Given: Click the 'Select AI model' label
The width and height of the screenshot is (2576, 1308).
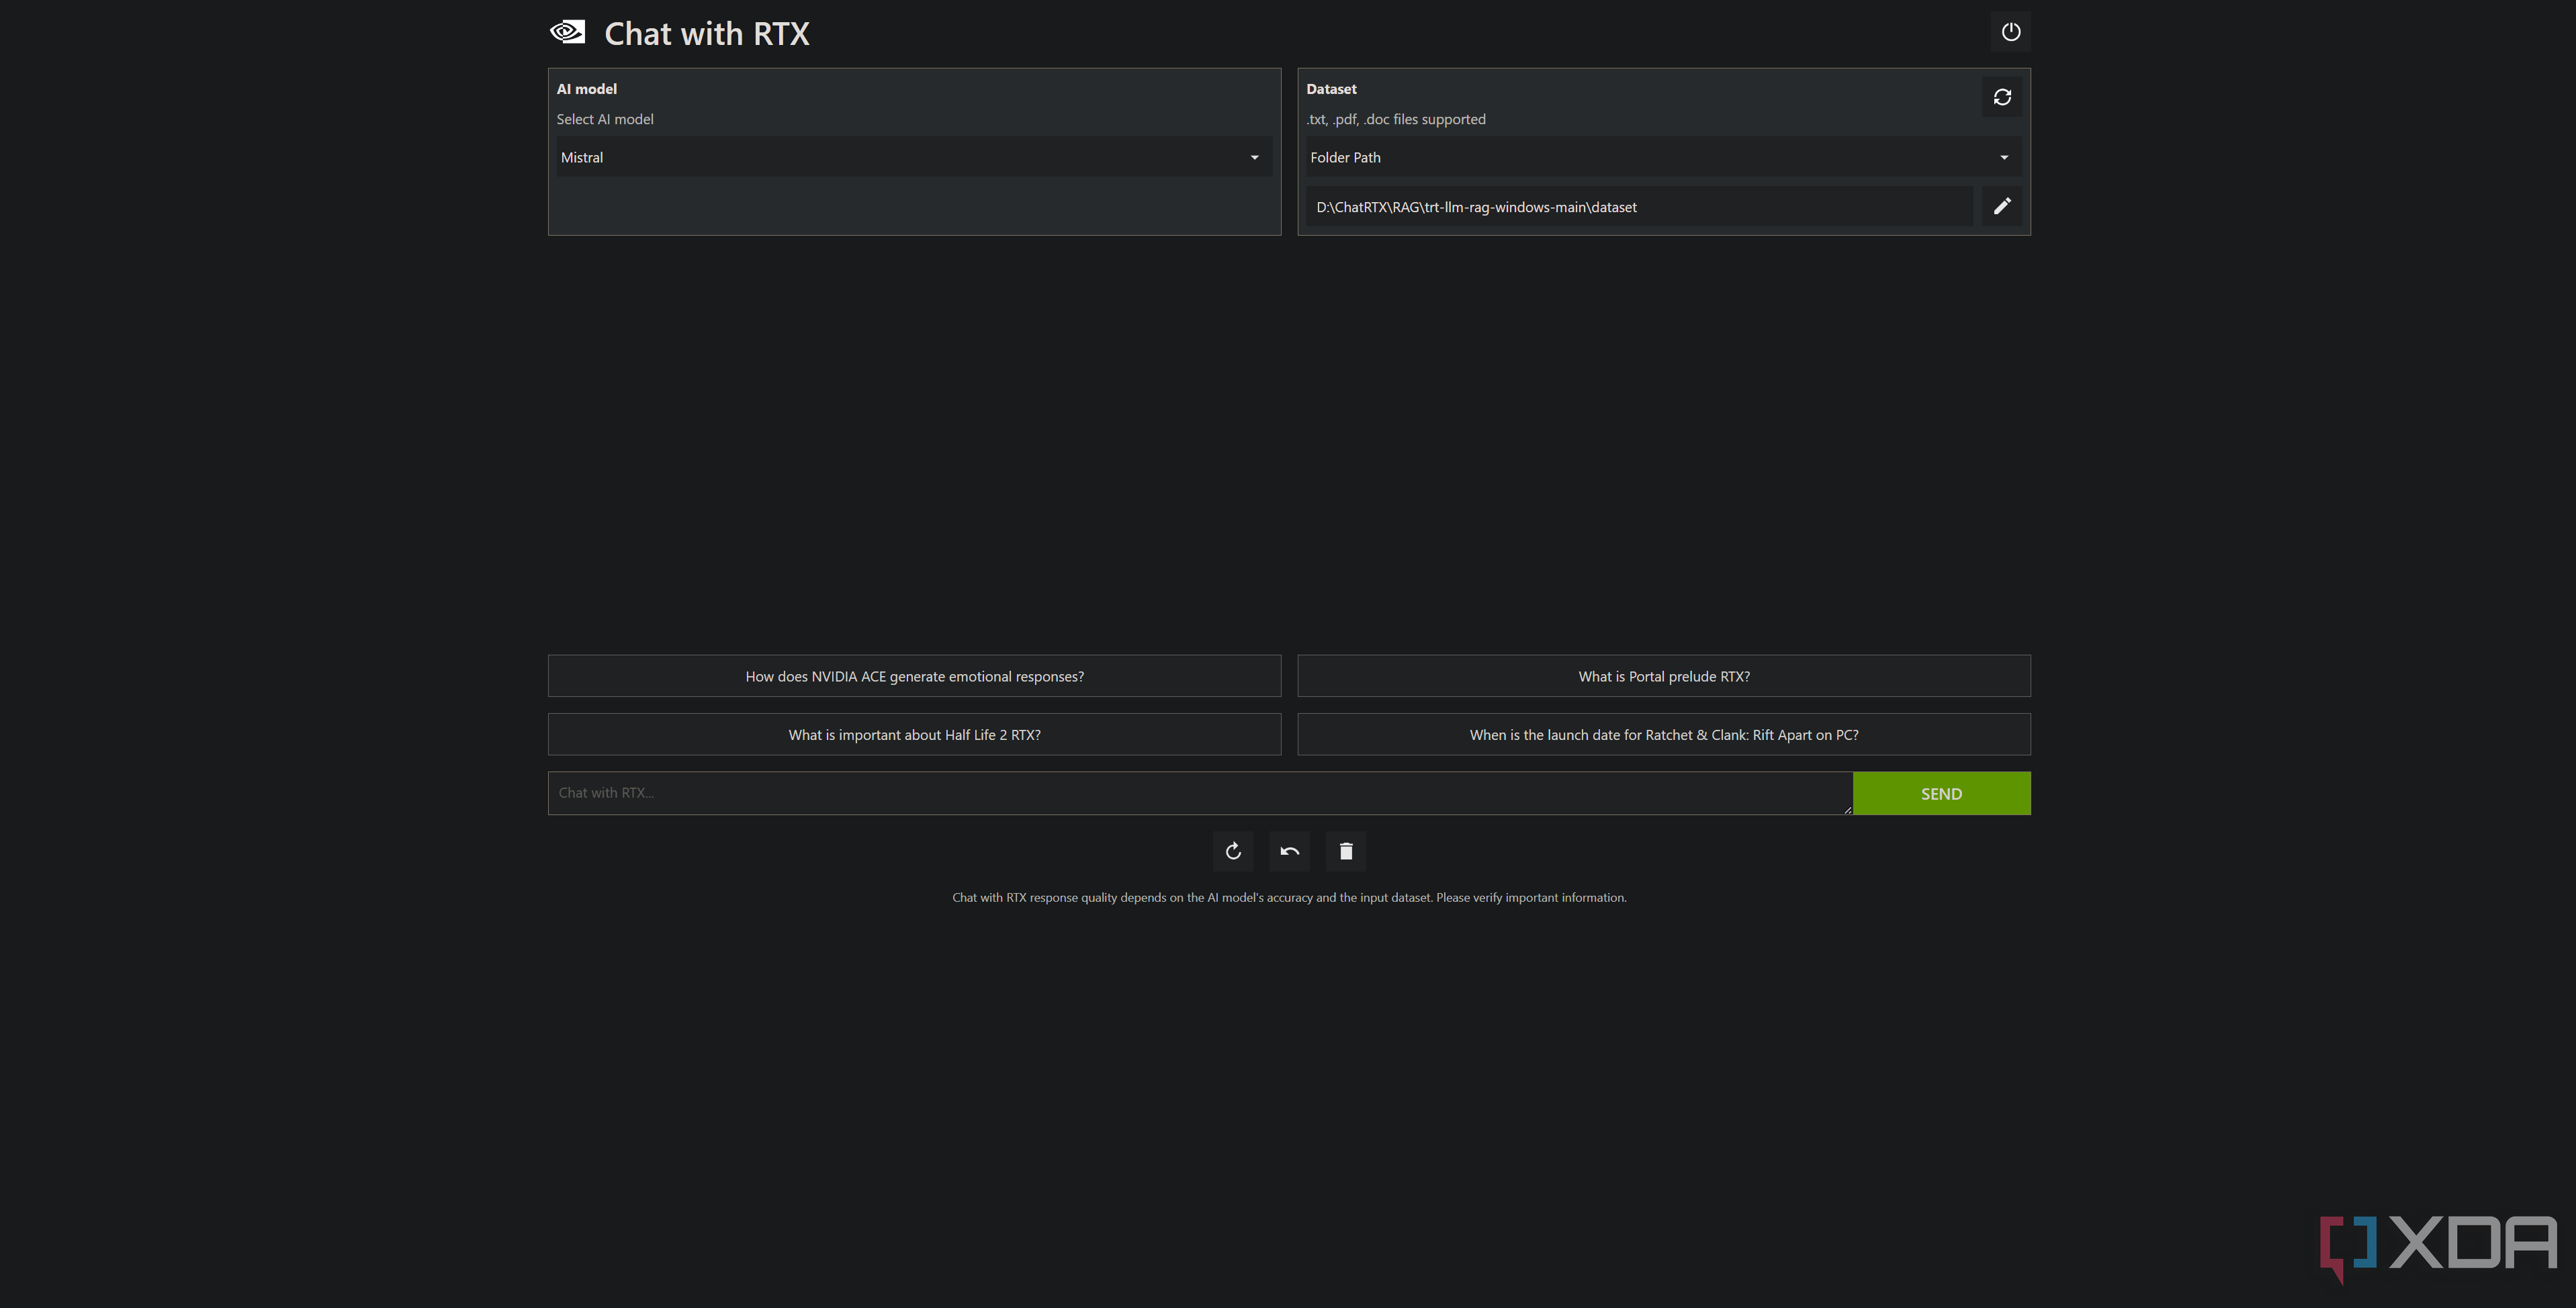Looking at the screenshot, I should tap(605, 119).
